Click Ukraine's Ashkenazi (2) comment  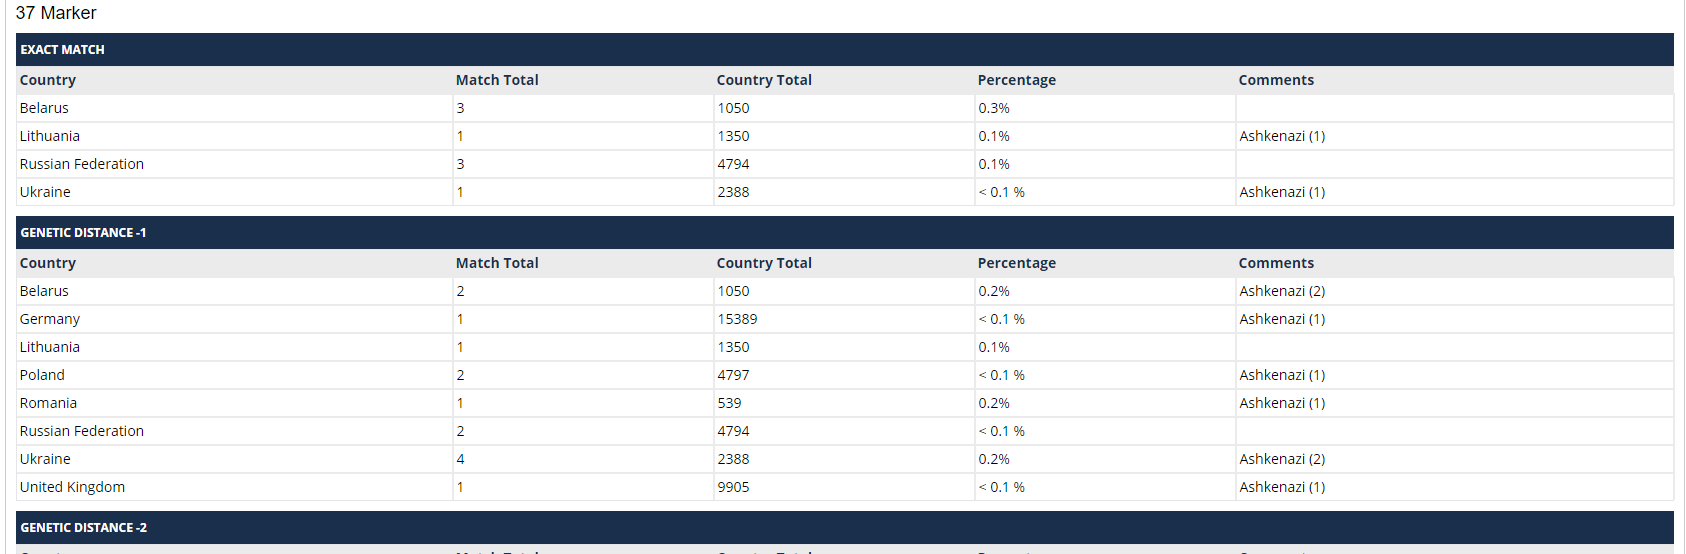[1282, 459]
